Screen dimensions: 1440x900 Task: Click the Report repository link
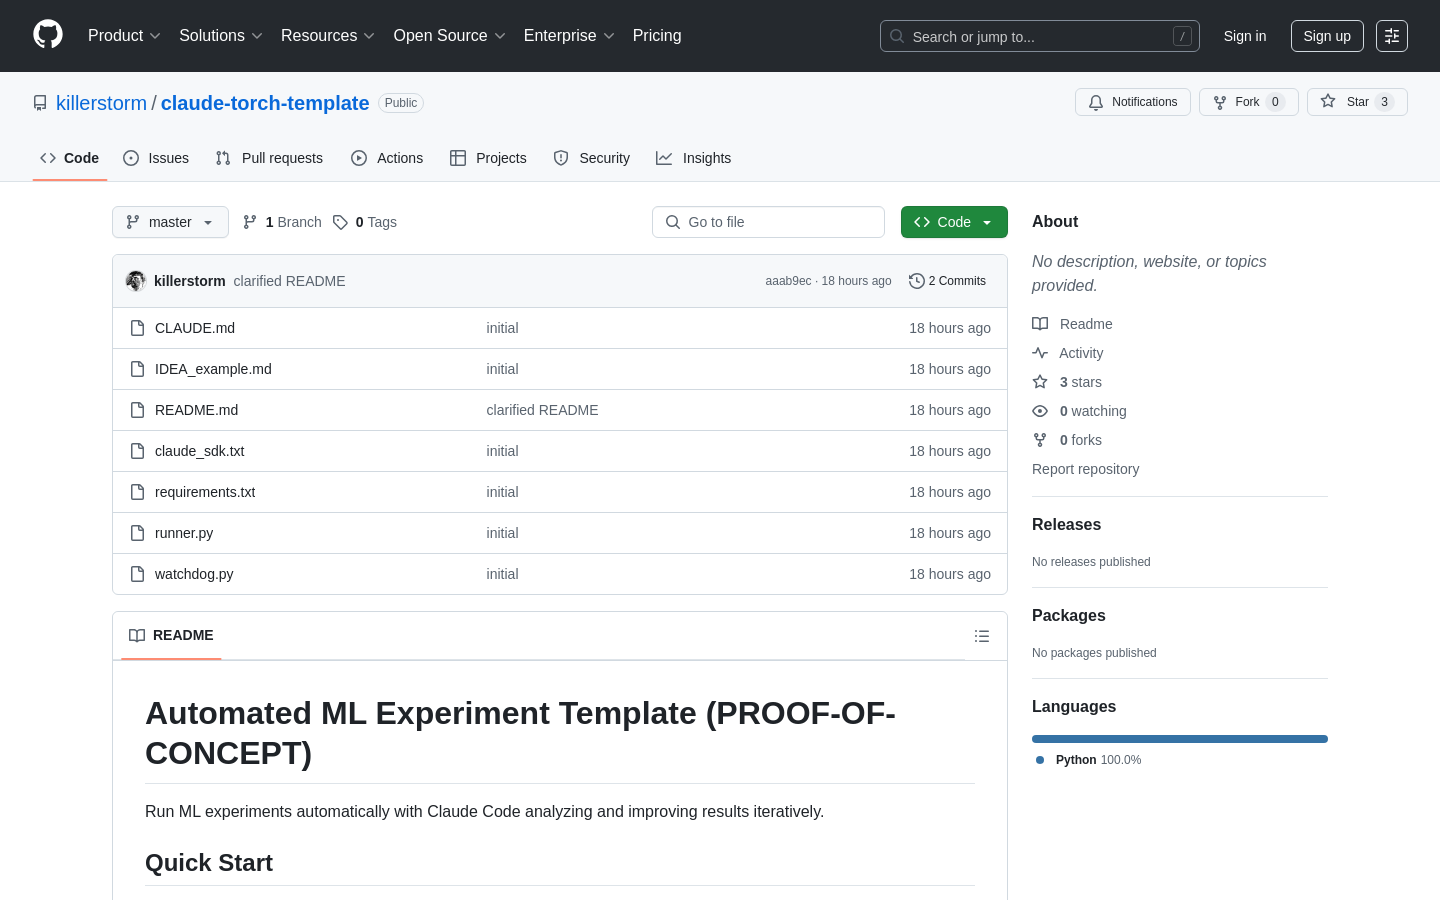pos(1085,469)
